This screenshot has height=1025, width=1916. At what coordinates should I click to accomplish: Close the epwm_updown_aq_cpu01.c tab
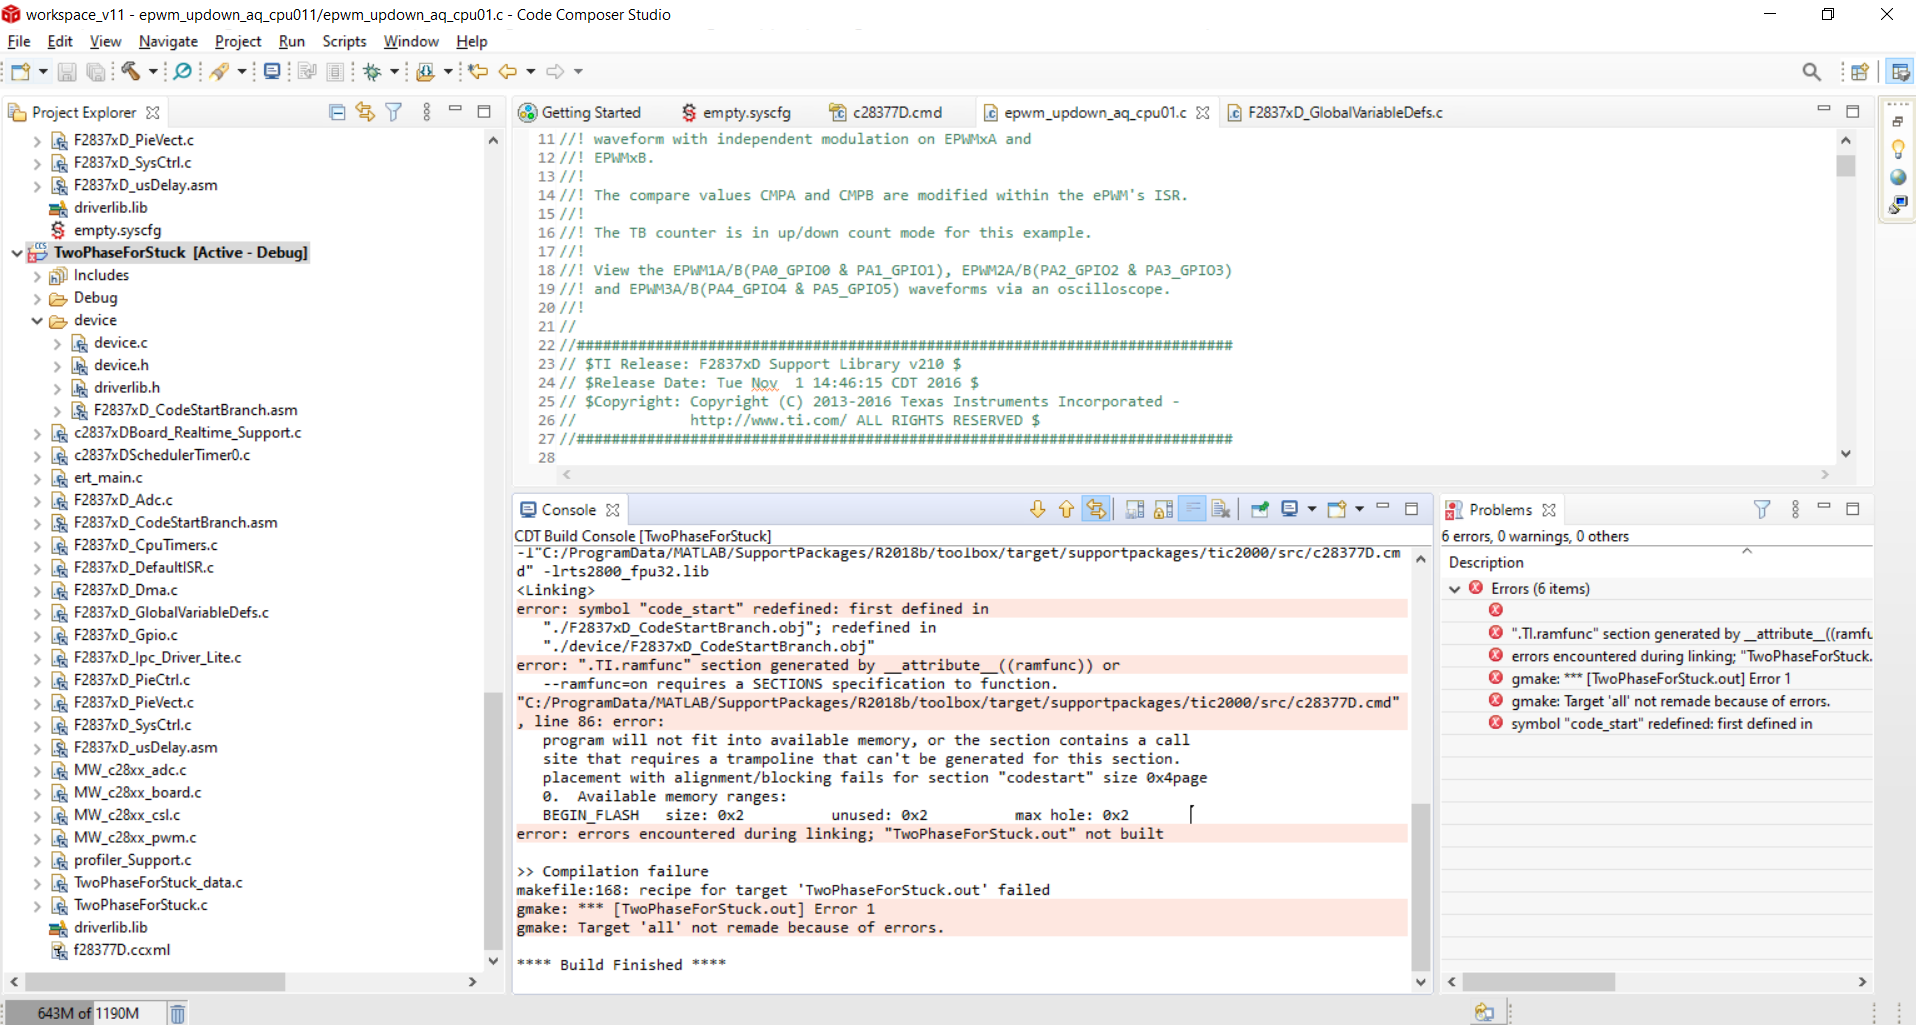[x=1202, y=112]
